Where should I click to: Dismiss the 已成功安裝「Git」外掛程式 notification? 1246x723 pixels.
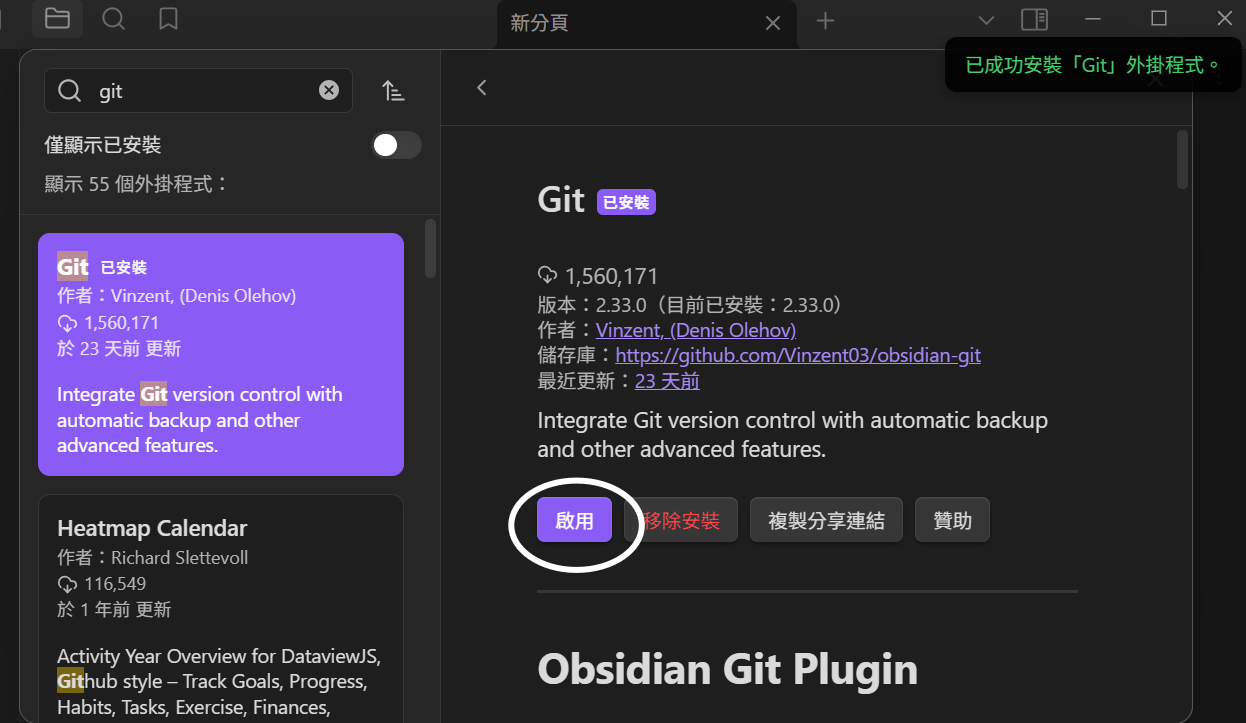1093,65
